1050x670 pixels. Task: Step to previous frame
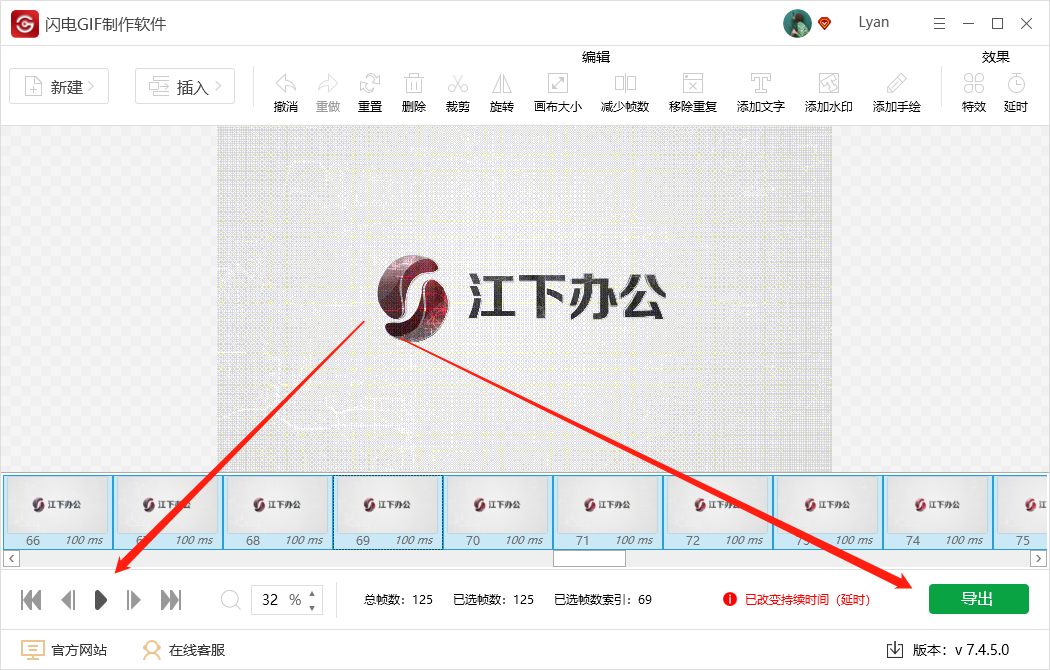click(x=68, y=600)
